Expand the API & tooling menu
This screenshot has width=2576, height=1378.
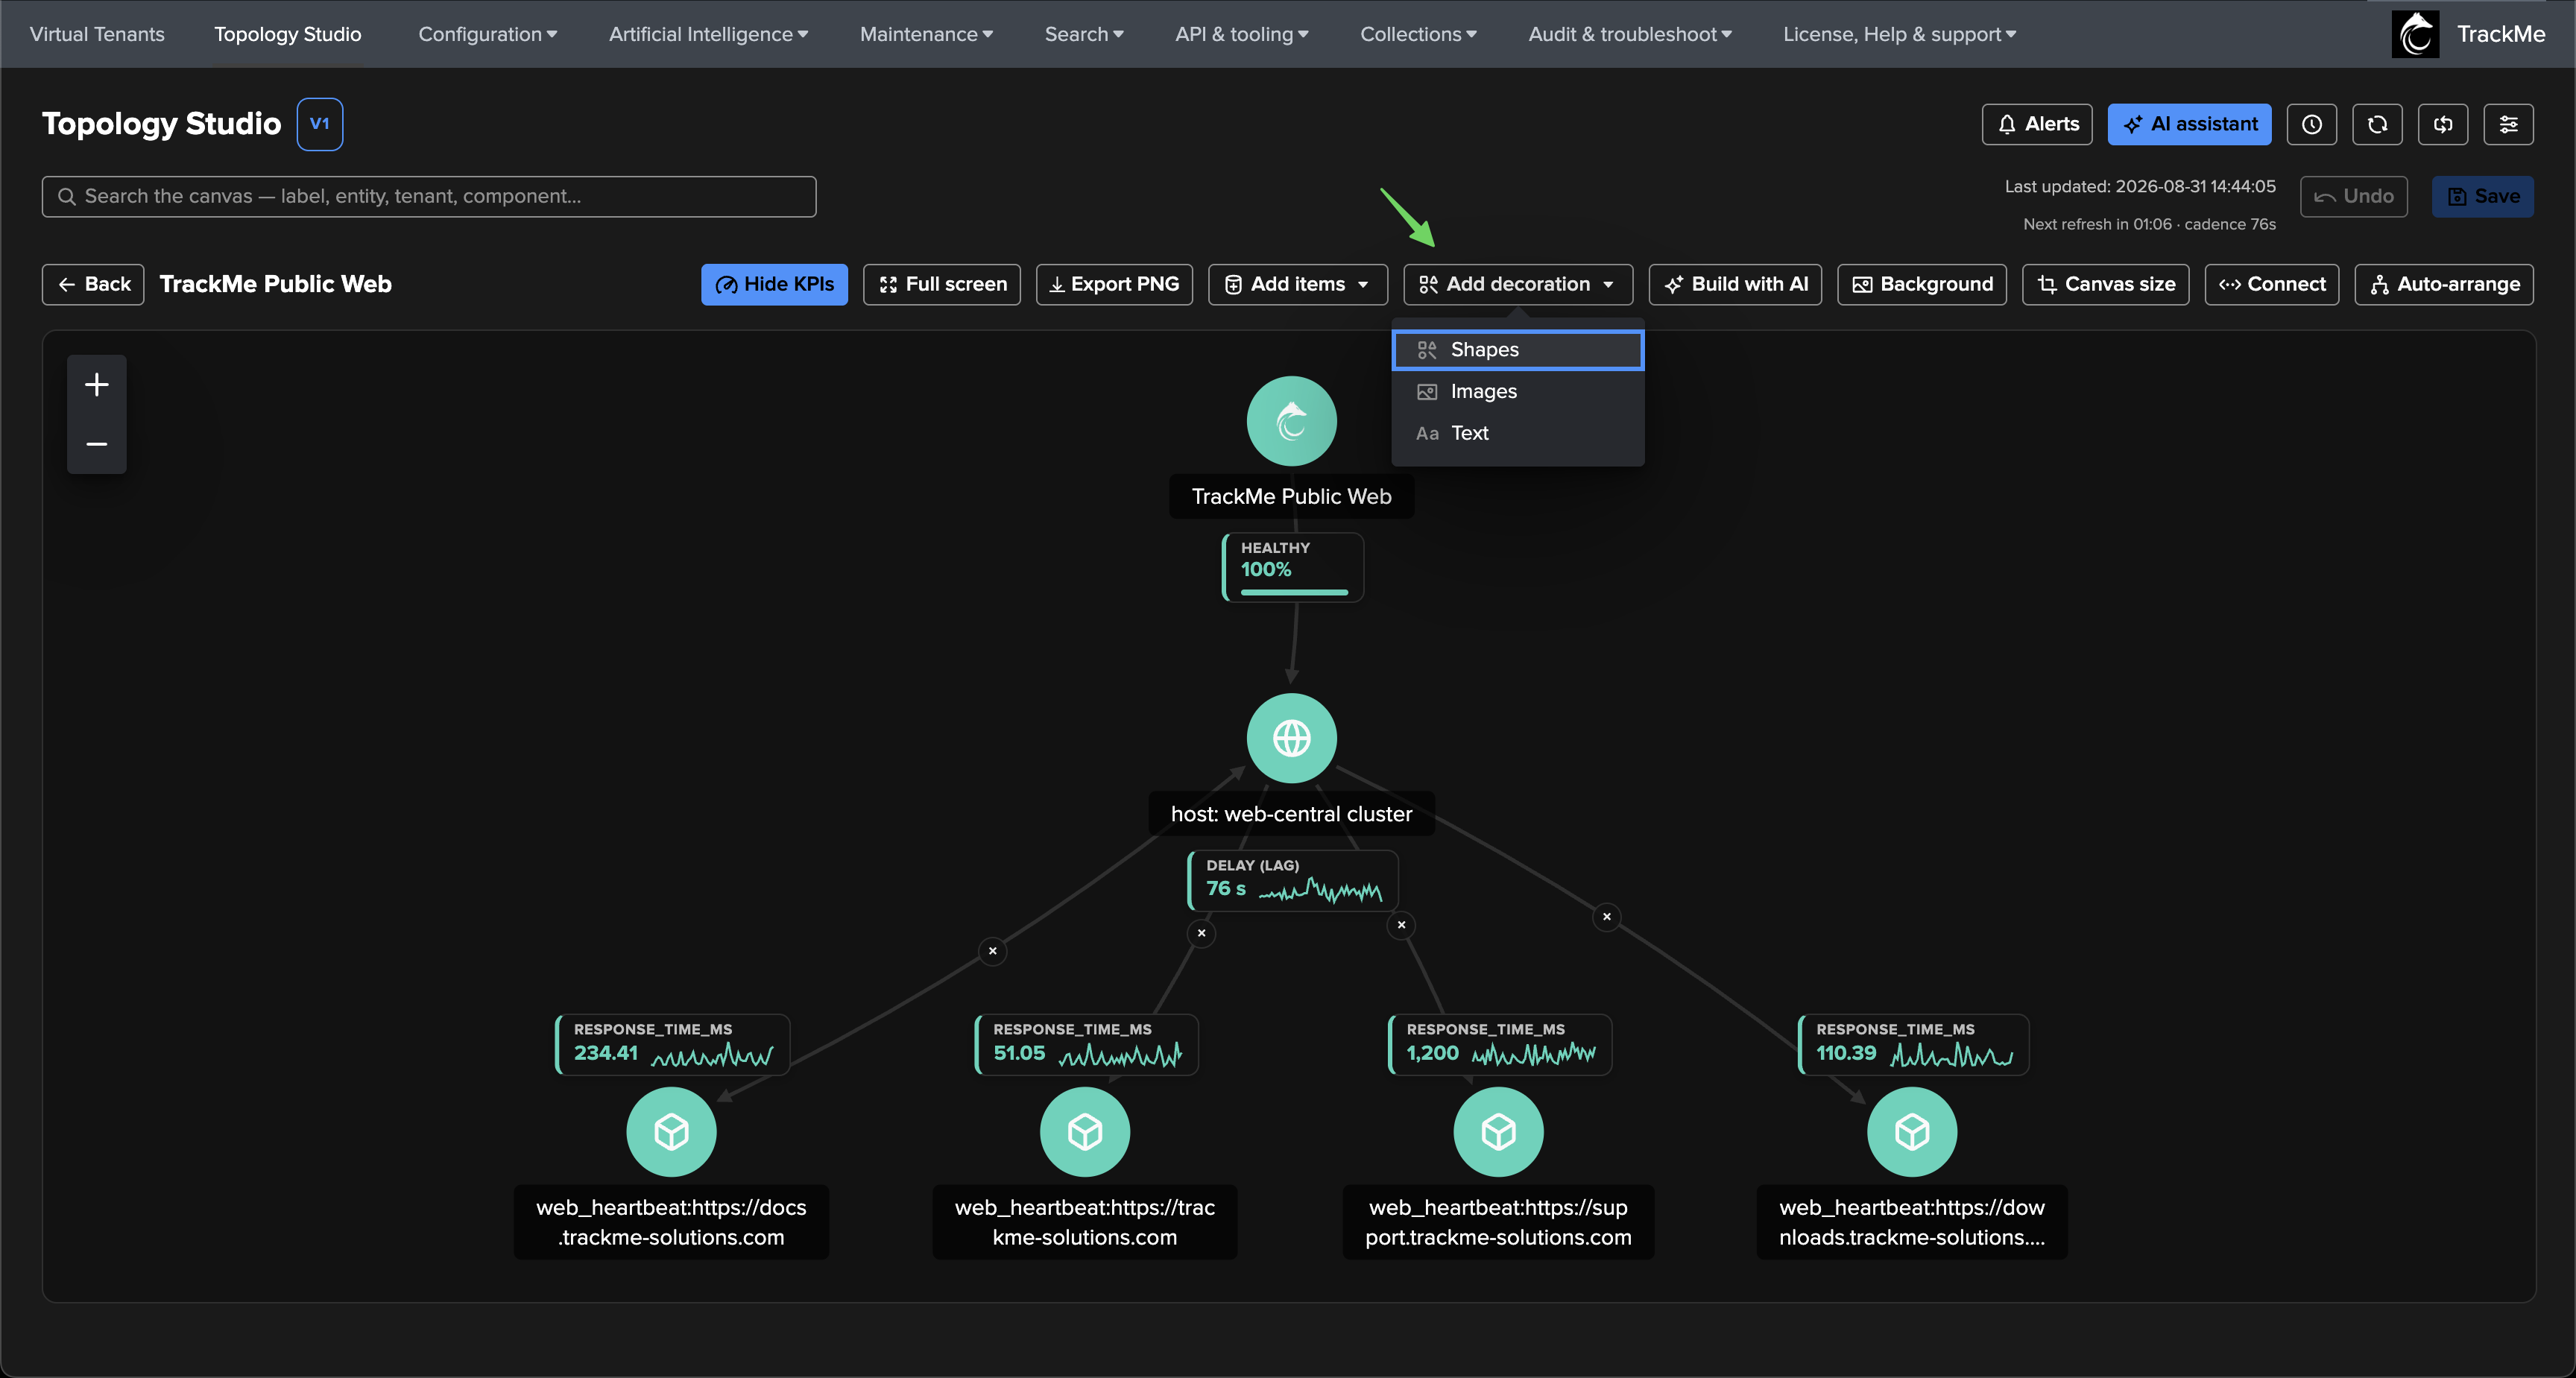click(1241, 34)
